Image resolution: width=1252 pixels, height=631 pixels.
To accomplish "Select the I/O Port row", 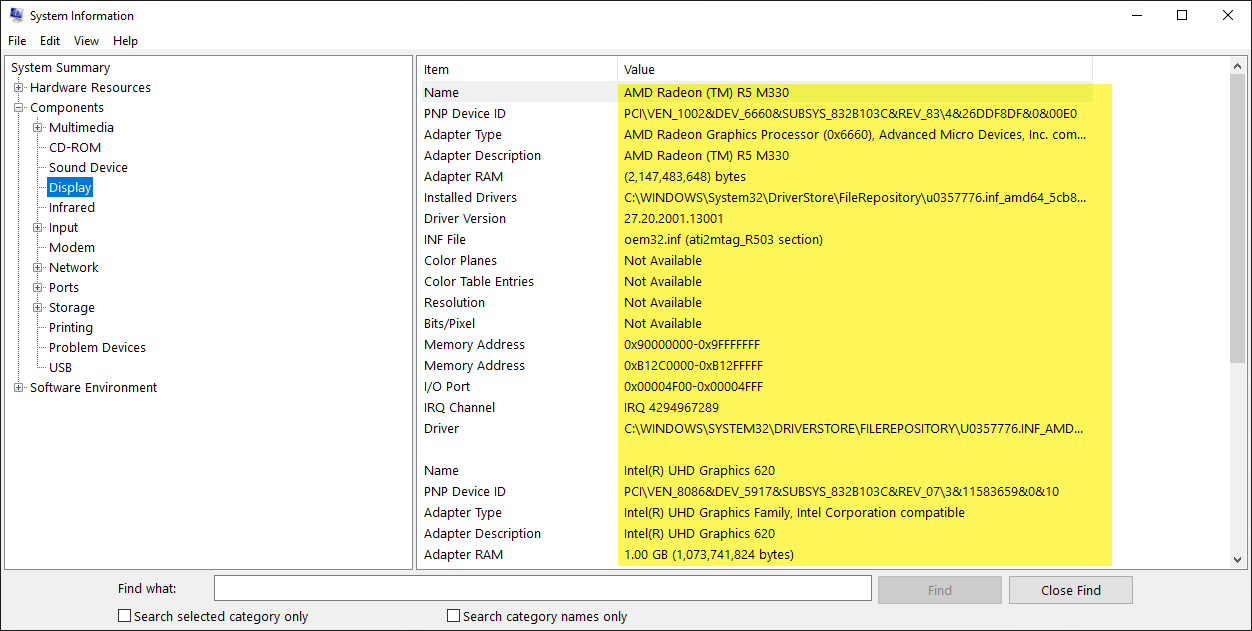I will pos(755,386).
